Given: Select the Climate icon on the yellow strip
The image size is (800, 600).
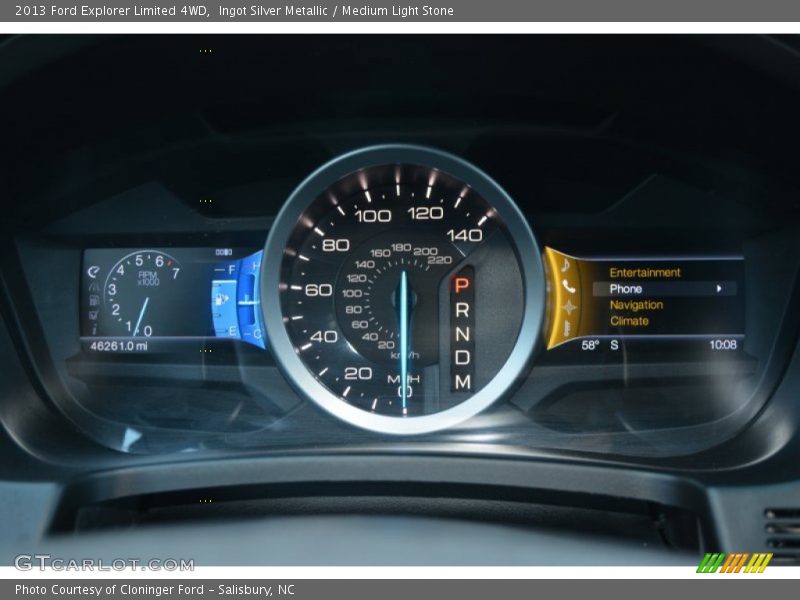Looking at the screenshot, I should [x=567, y=326].
